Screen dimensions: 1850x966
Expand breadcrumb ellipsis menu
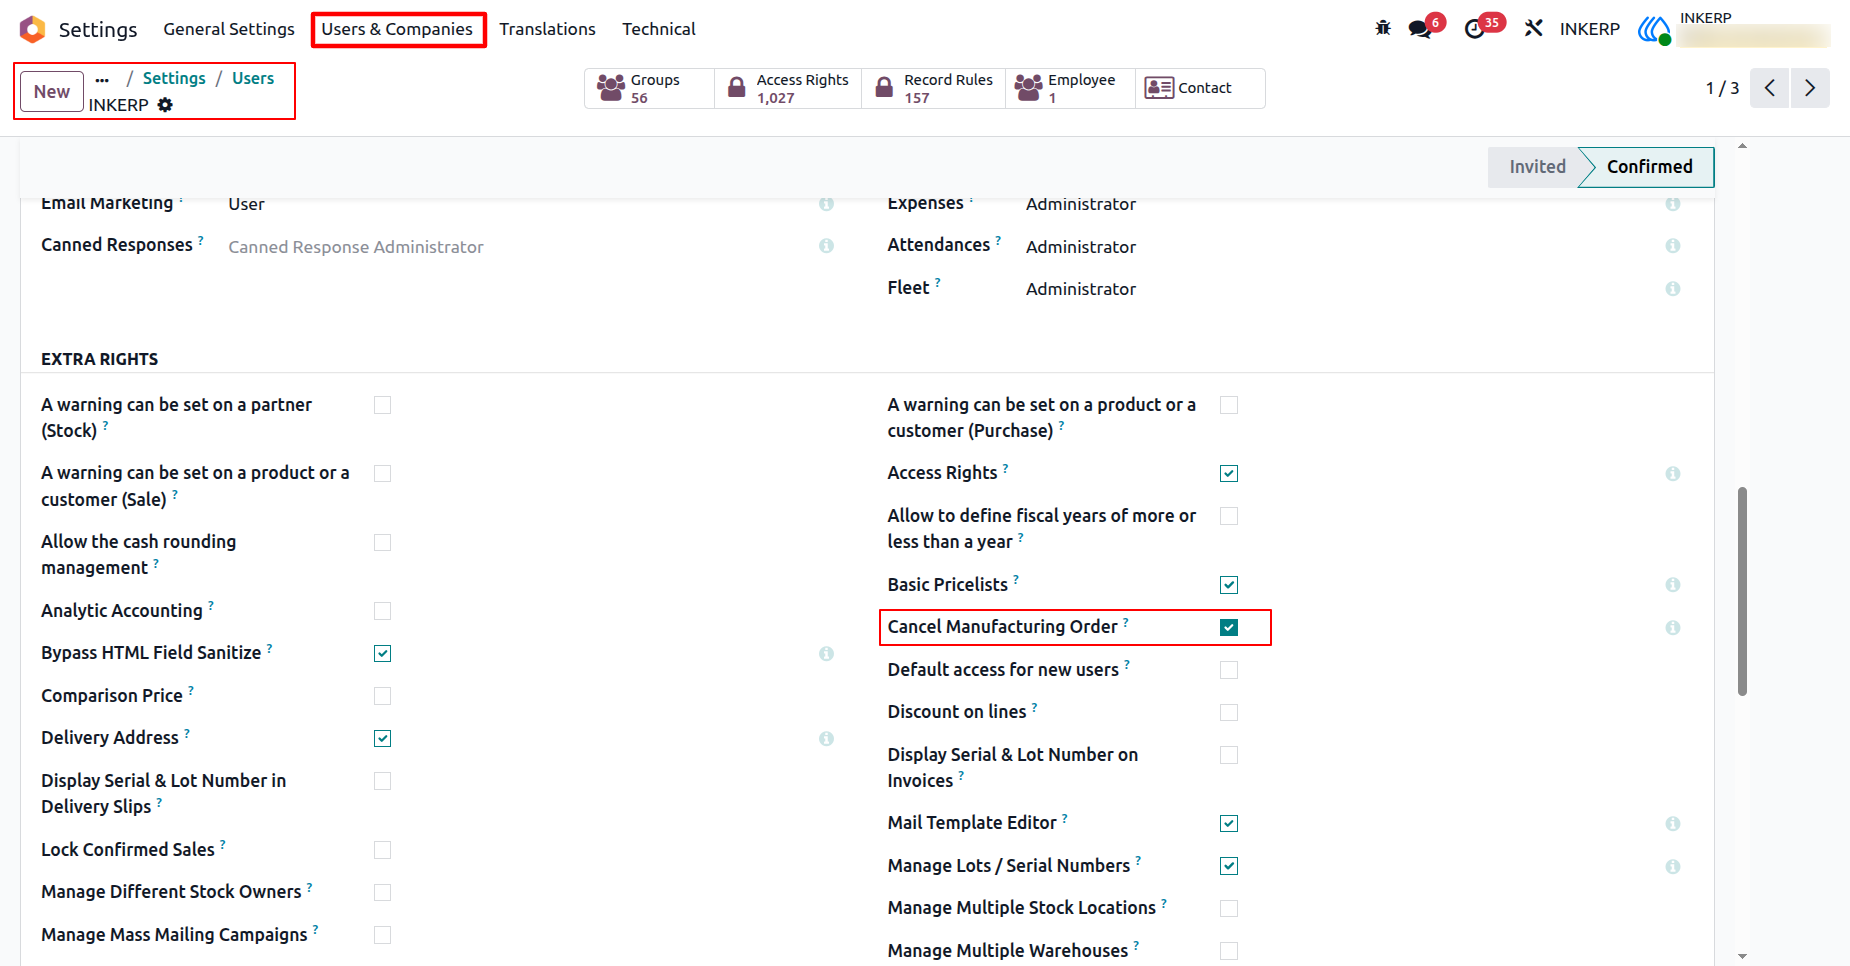[x=102, y=79]
